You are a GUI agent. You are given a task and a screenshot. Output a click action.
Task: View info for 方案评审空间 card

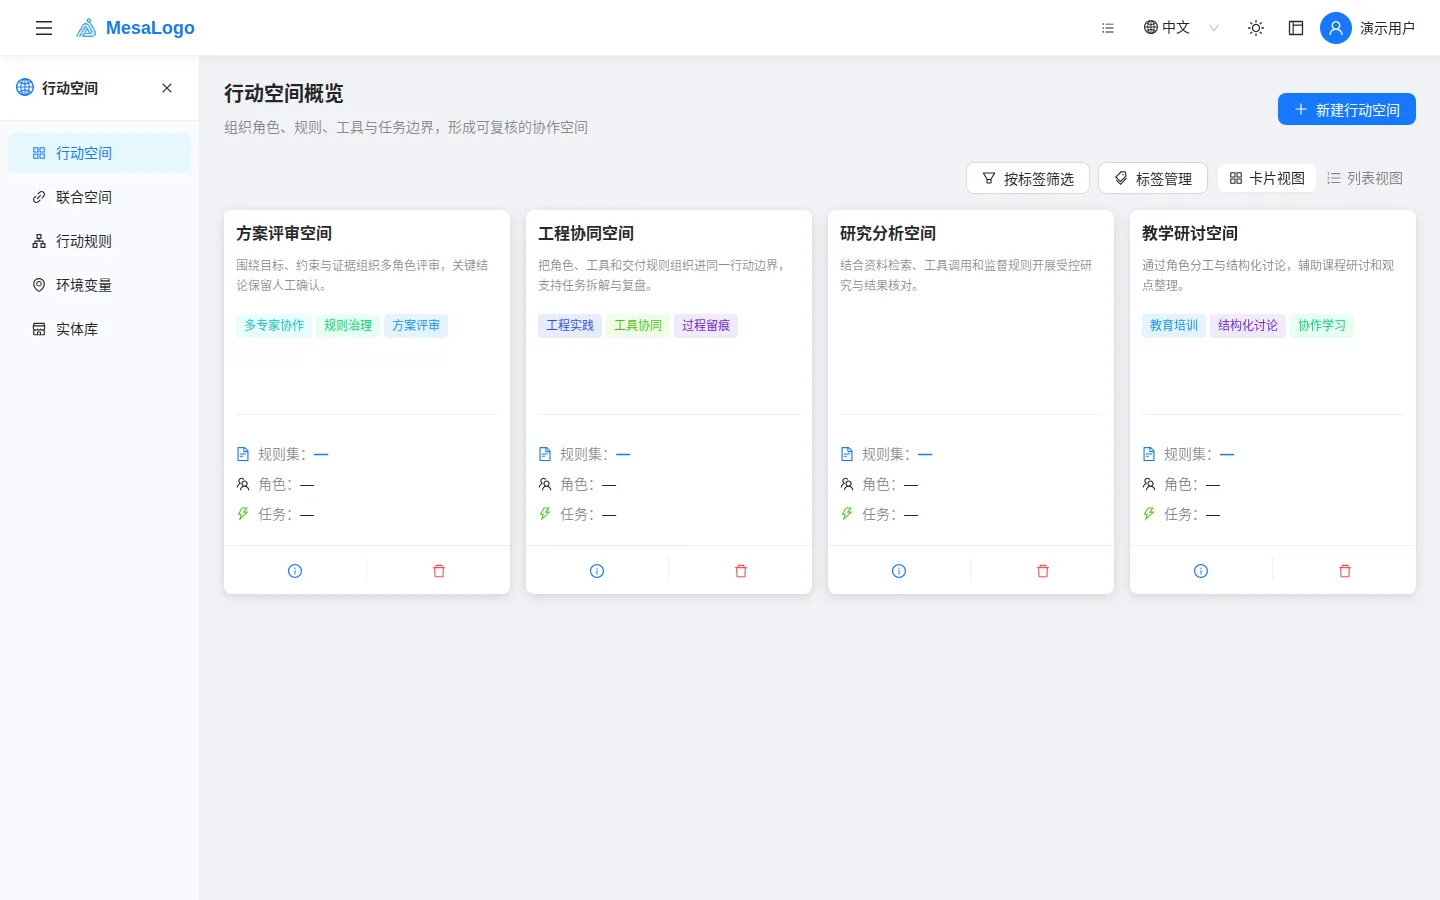295,571
